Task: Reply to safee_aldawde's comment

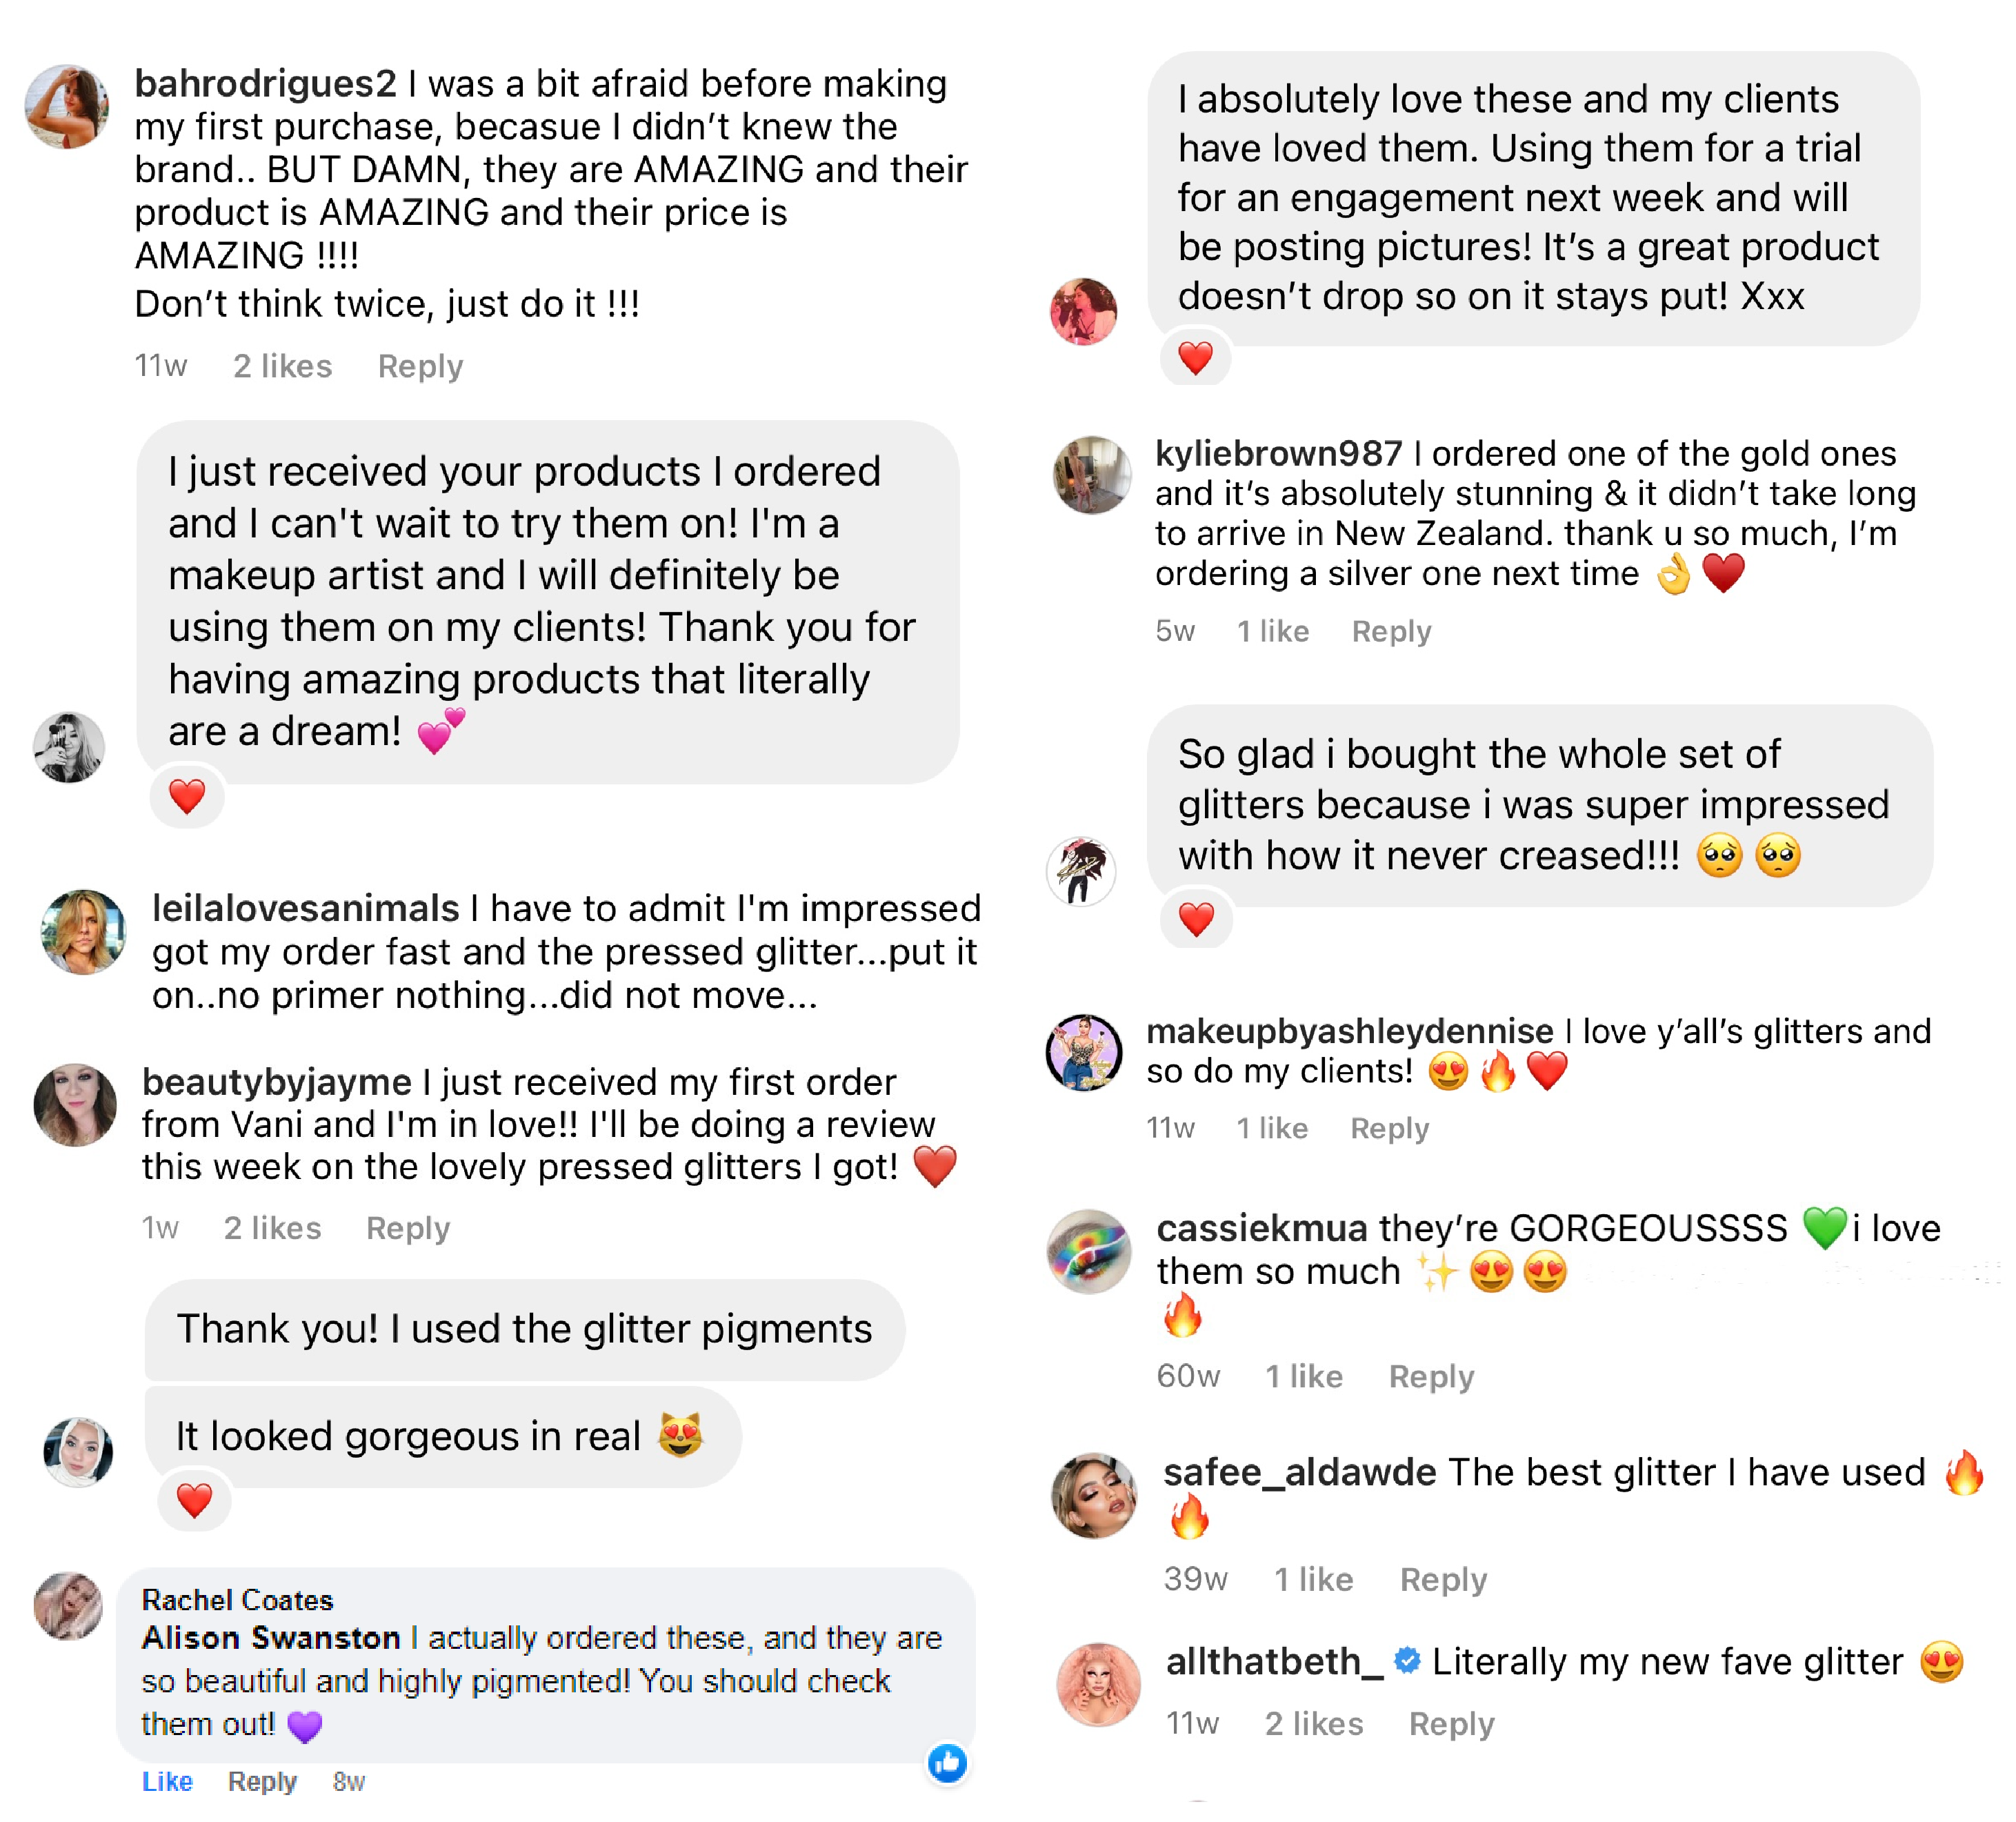Action: coord(1443,1579)
